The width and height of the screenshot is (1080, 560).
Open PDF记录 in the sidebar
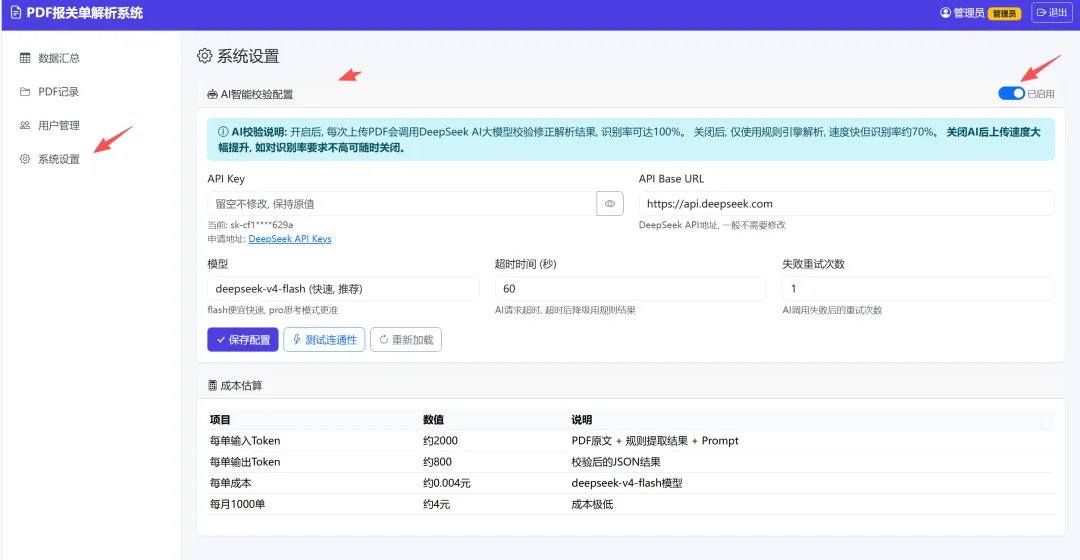coord(58,92)
